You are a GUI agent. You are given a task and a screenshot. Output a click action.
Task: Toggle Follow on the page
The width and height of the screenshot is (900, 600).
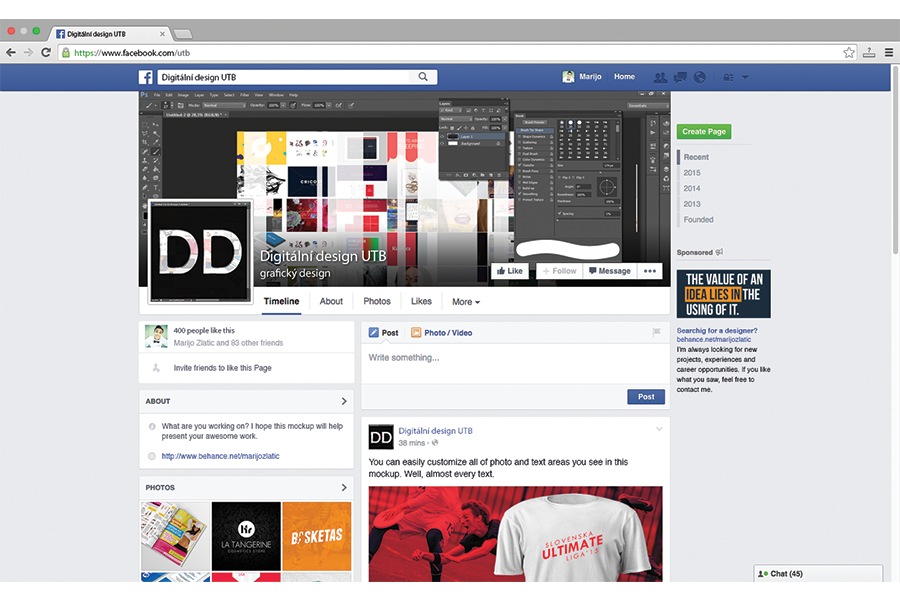coord(558,271)
